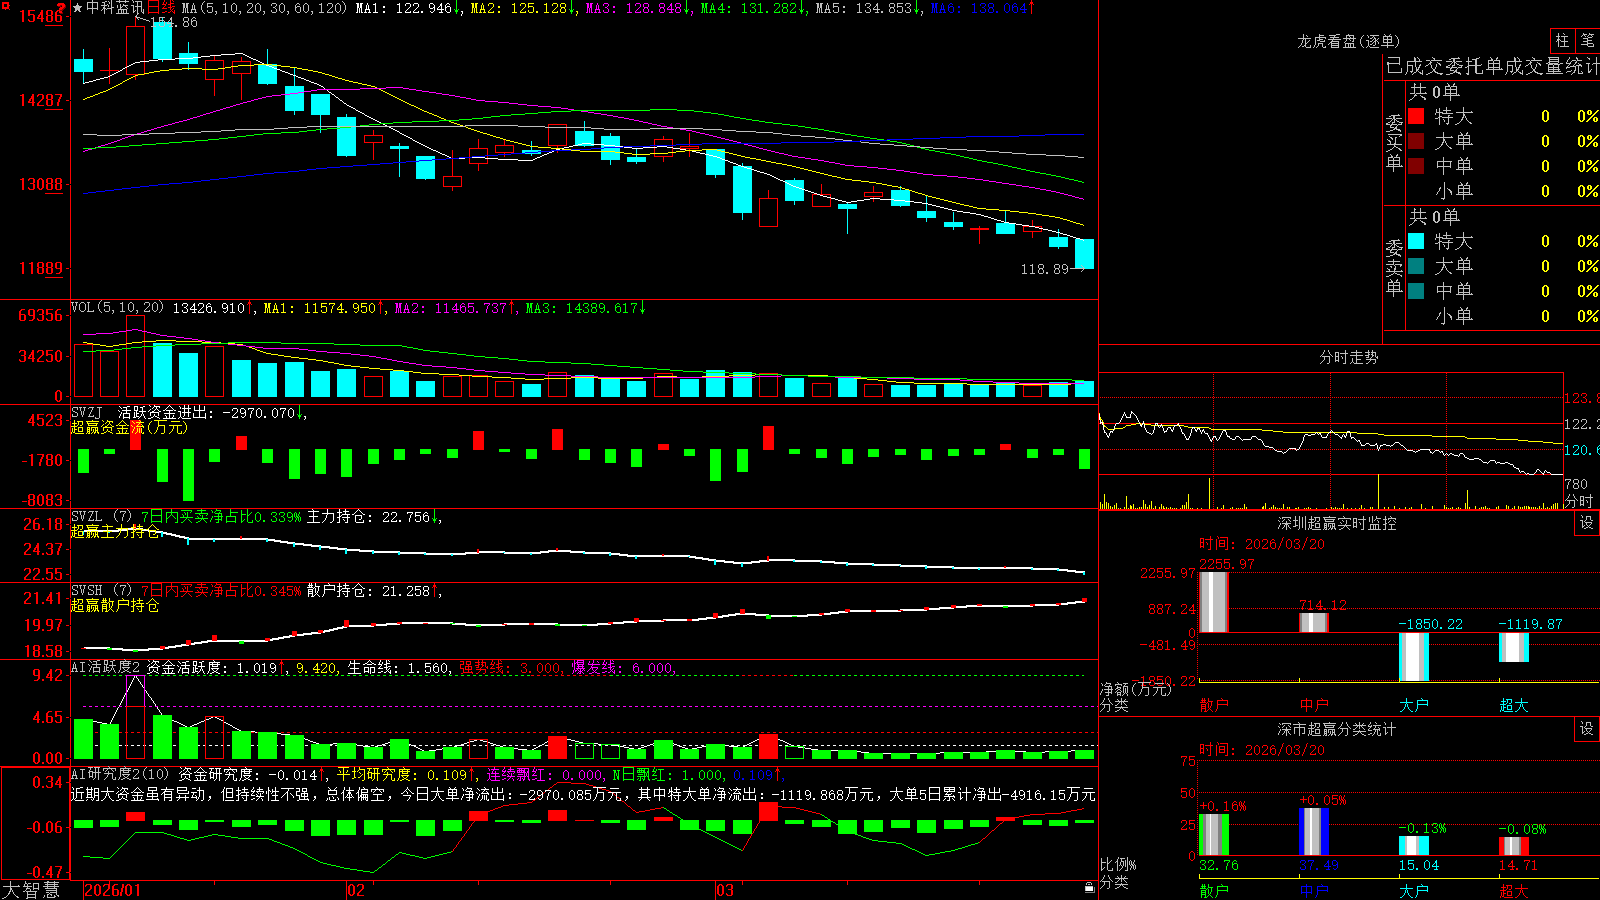This screenshot has width=1600, height=900.
Task: Click the green 散户 32.76 bar in 分类统计
Action: (x=1213, y=834)
